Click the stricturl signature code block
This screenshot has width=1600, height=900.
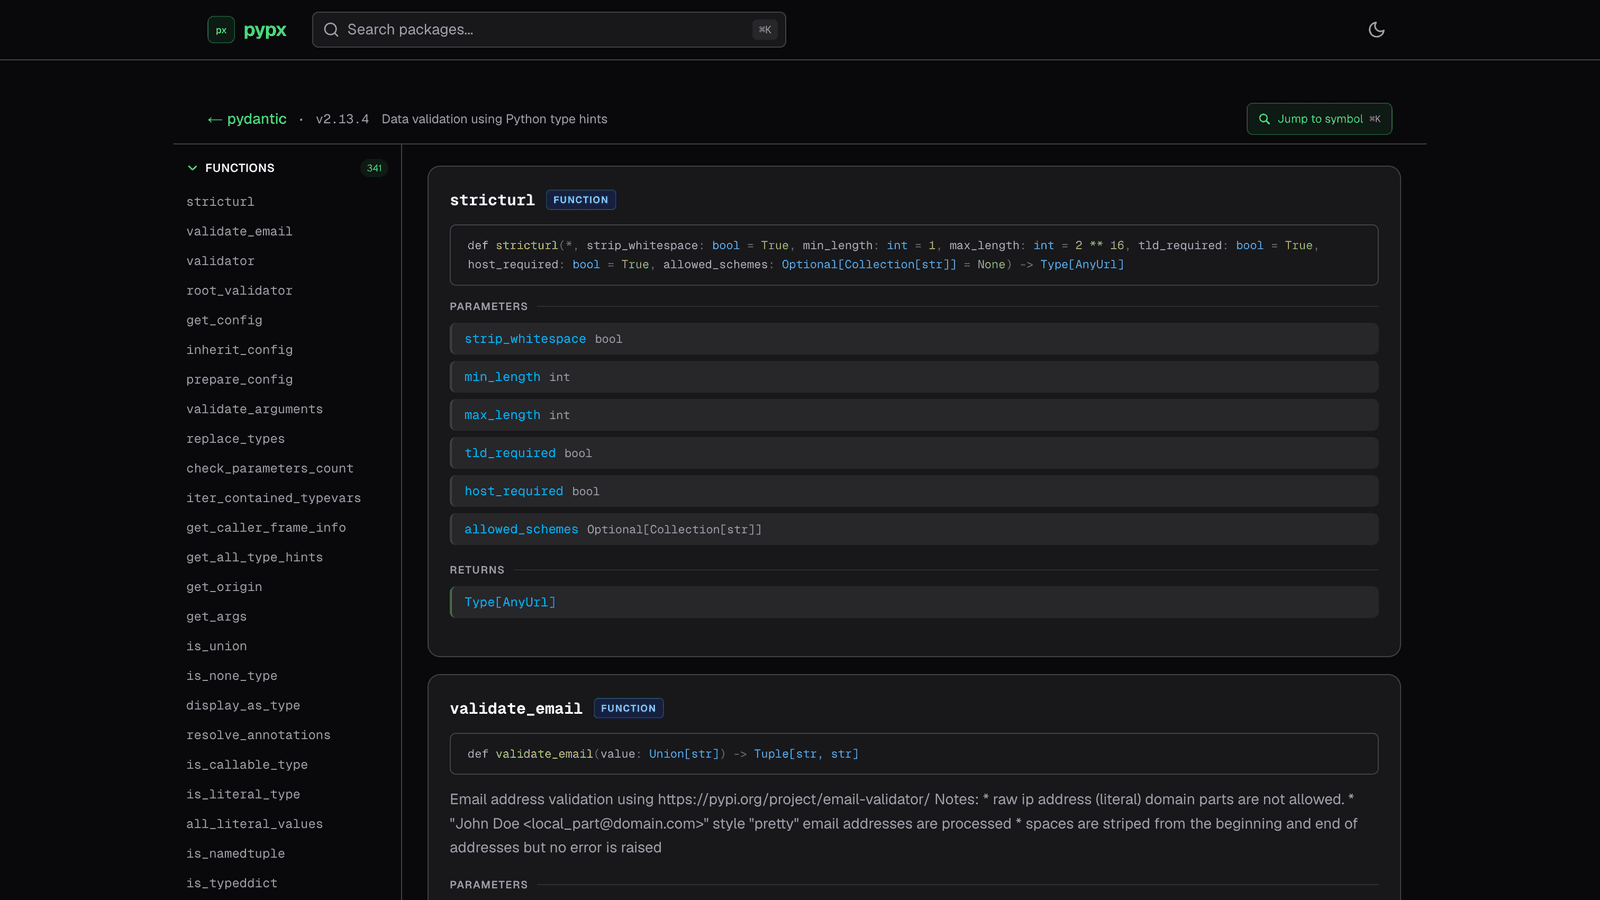click(x=914, y=255)
